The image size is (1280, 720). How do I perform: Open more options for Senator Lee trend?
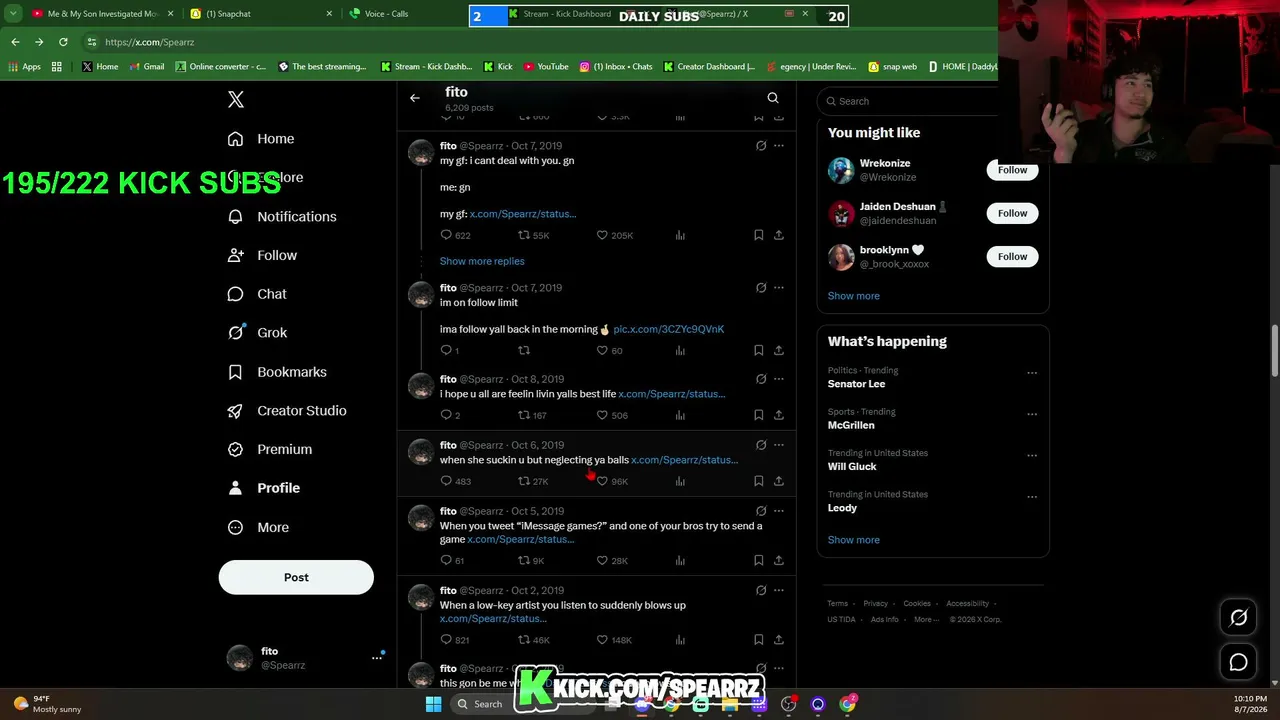pyautogui.click(x=1032, y=373)
